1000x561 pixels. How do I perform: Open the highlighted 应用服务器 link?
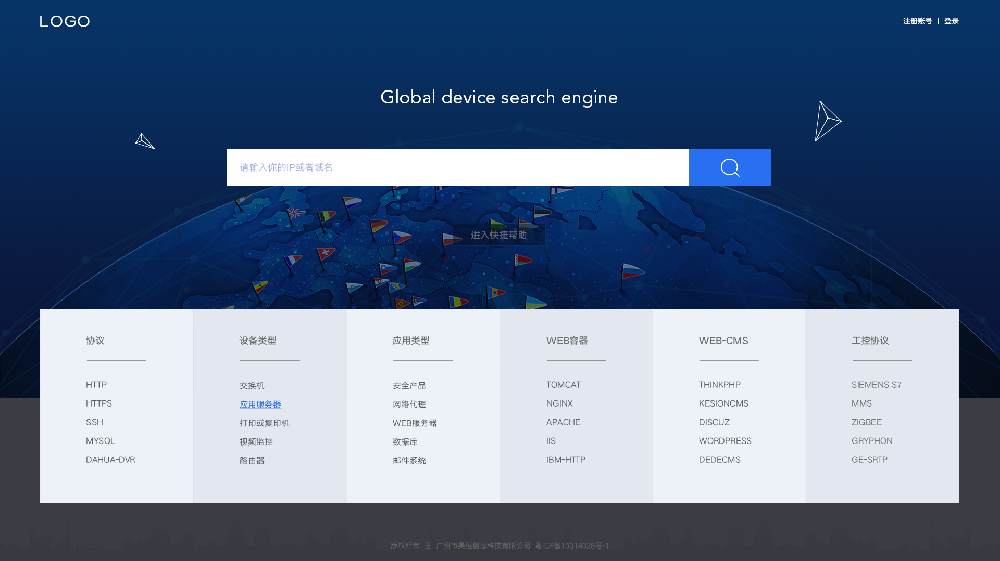[260, 404]
